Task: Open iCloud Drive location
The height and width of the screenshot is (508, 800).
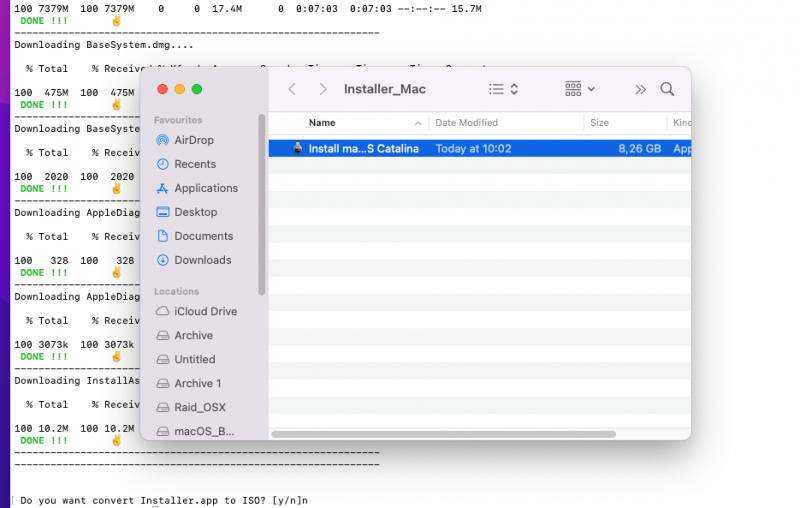Action: (x=206, y=311)
